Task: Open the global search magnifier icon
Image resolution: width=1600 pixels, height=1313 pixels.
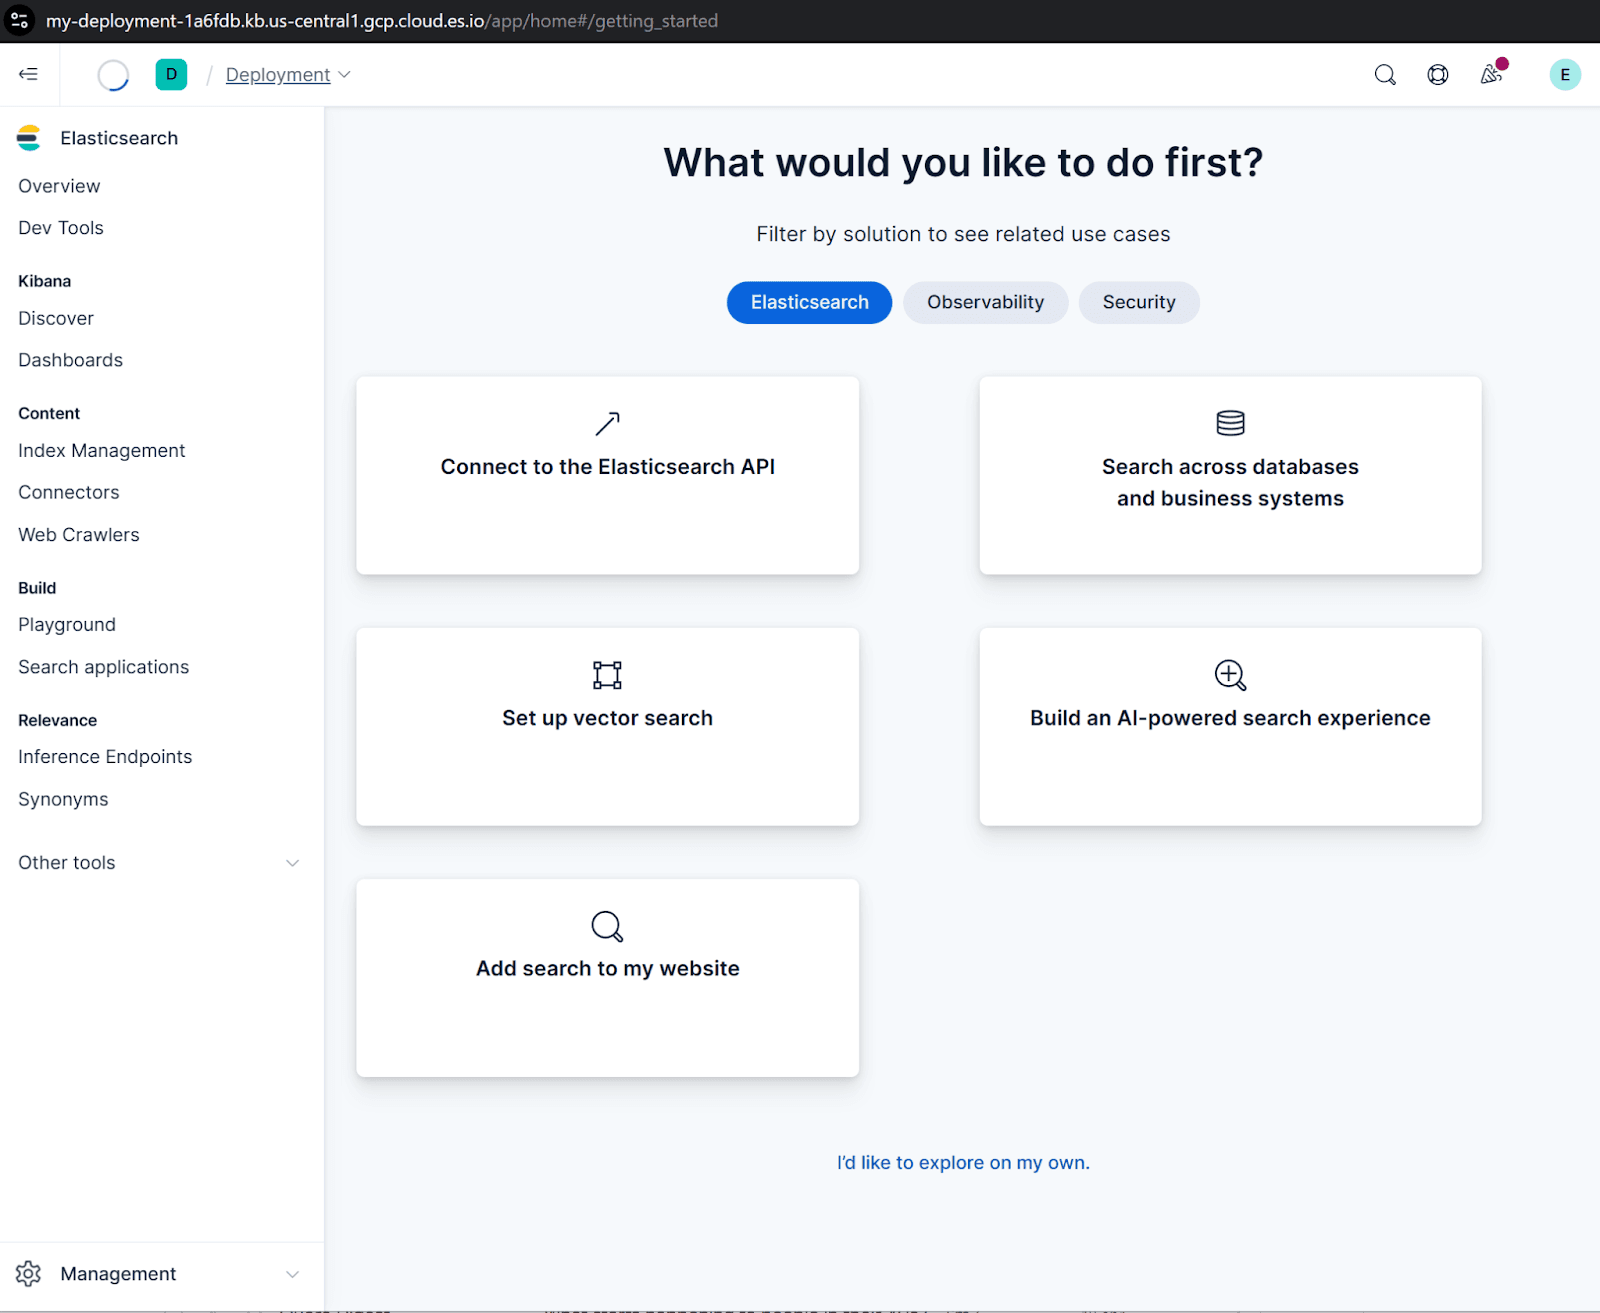Action: [x=1385, y=74]
